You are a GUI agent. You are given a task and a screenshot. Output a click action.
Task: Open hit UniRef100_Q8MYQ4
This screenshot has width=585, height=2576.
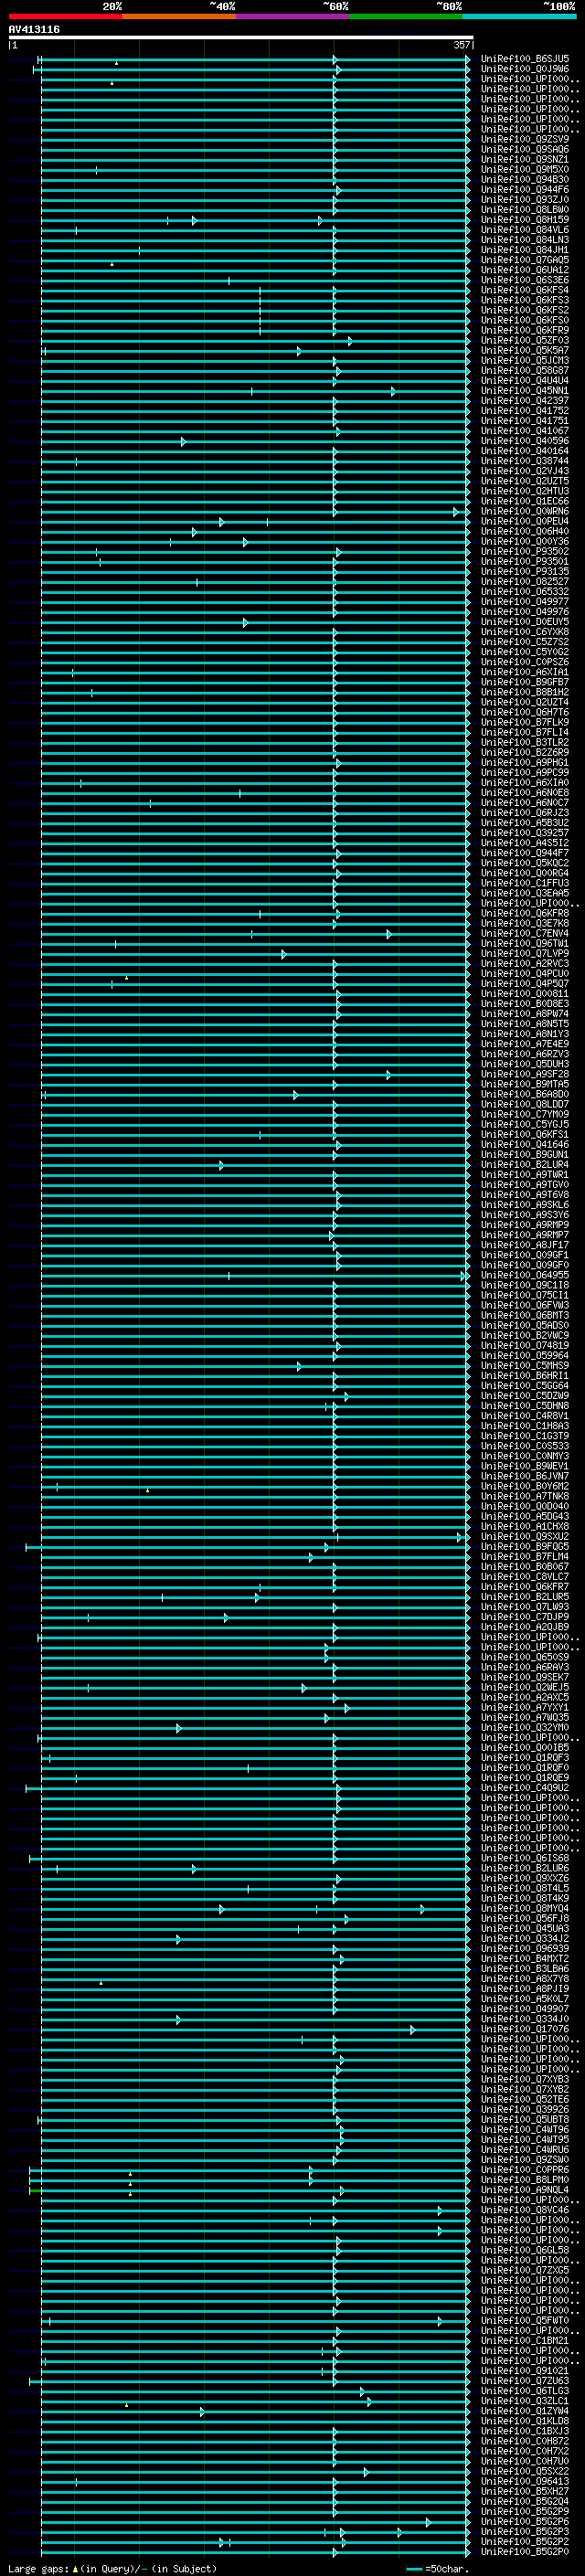point(525,1909)
